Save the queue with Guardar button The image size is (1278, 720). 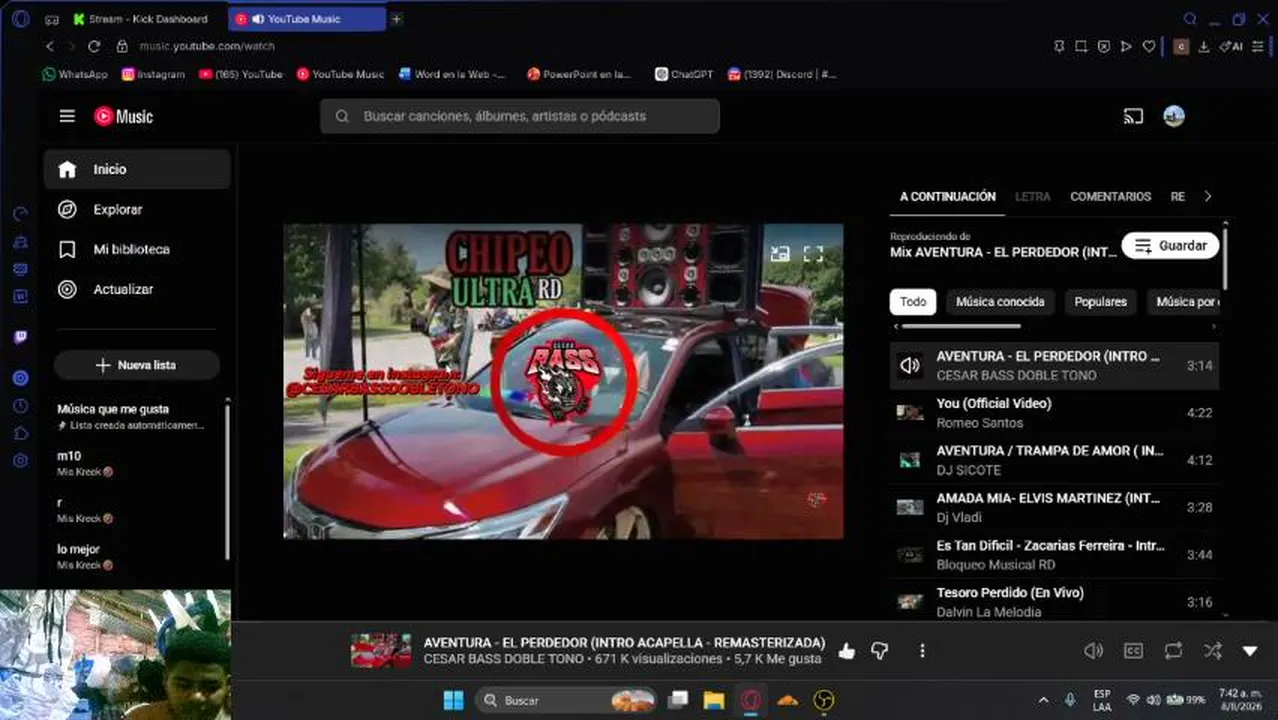(1171, 246)
